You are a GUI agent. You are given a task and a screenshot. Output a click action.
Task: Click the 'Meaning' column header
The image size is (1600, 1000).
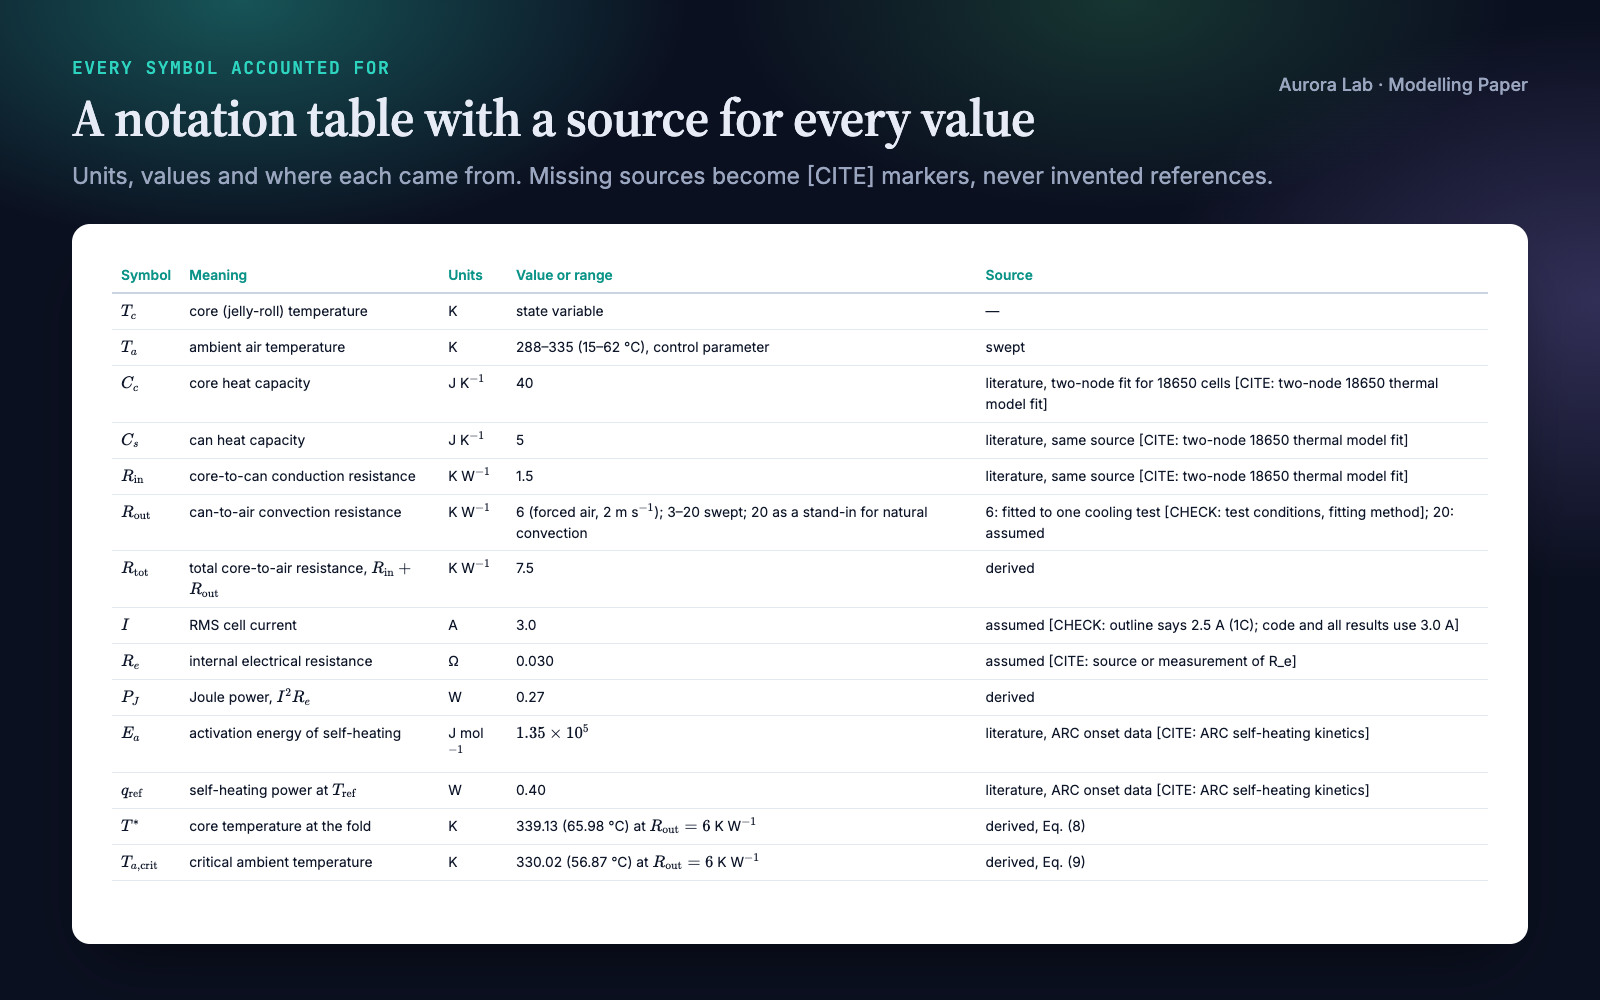coord(218,275)
